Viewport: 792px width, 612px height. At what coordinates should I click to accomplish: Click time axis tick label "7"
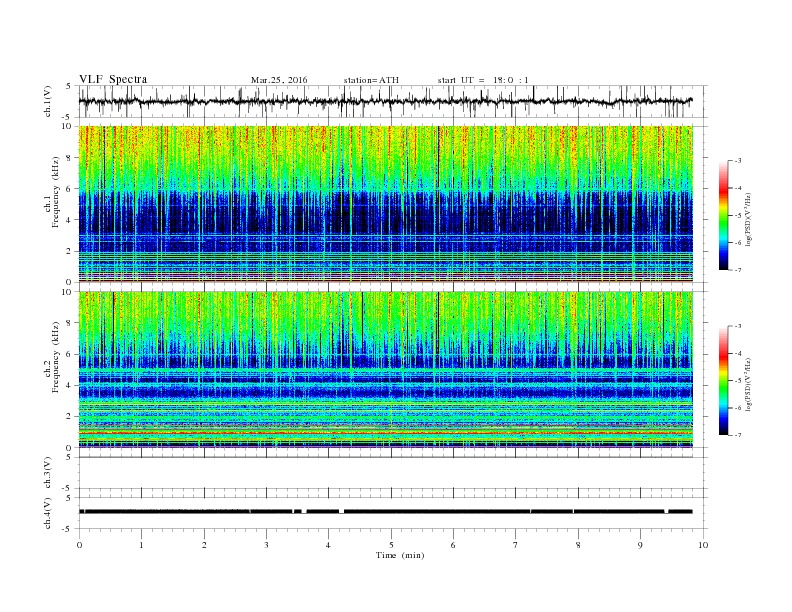click(516, 545)
